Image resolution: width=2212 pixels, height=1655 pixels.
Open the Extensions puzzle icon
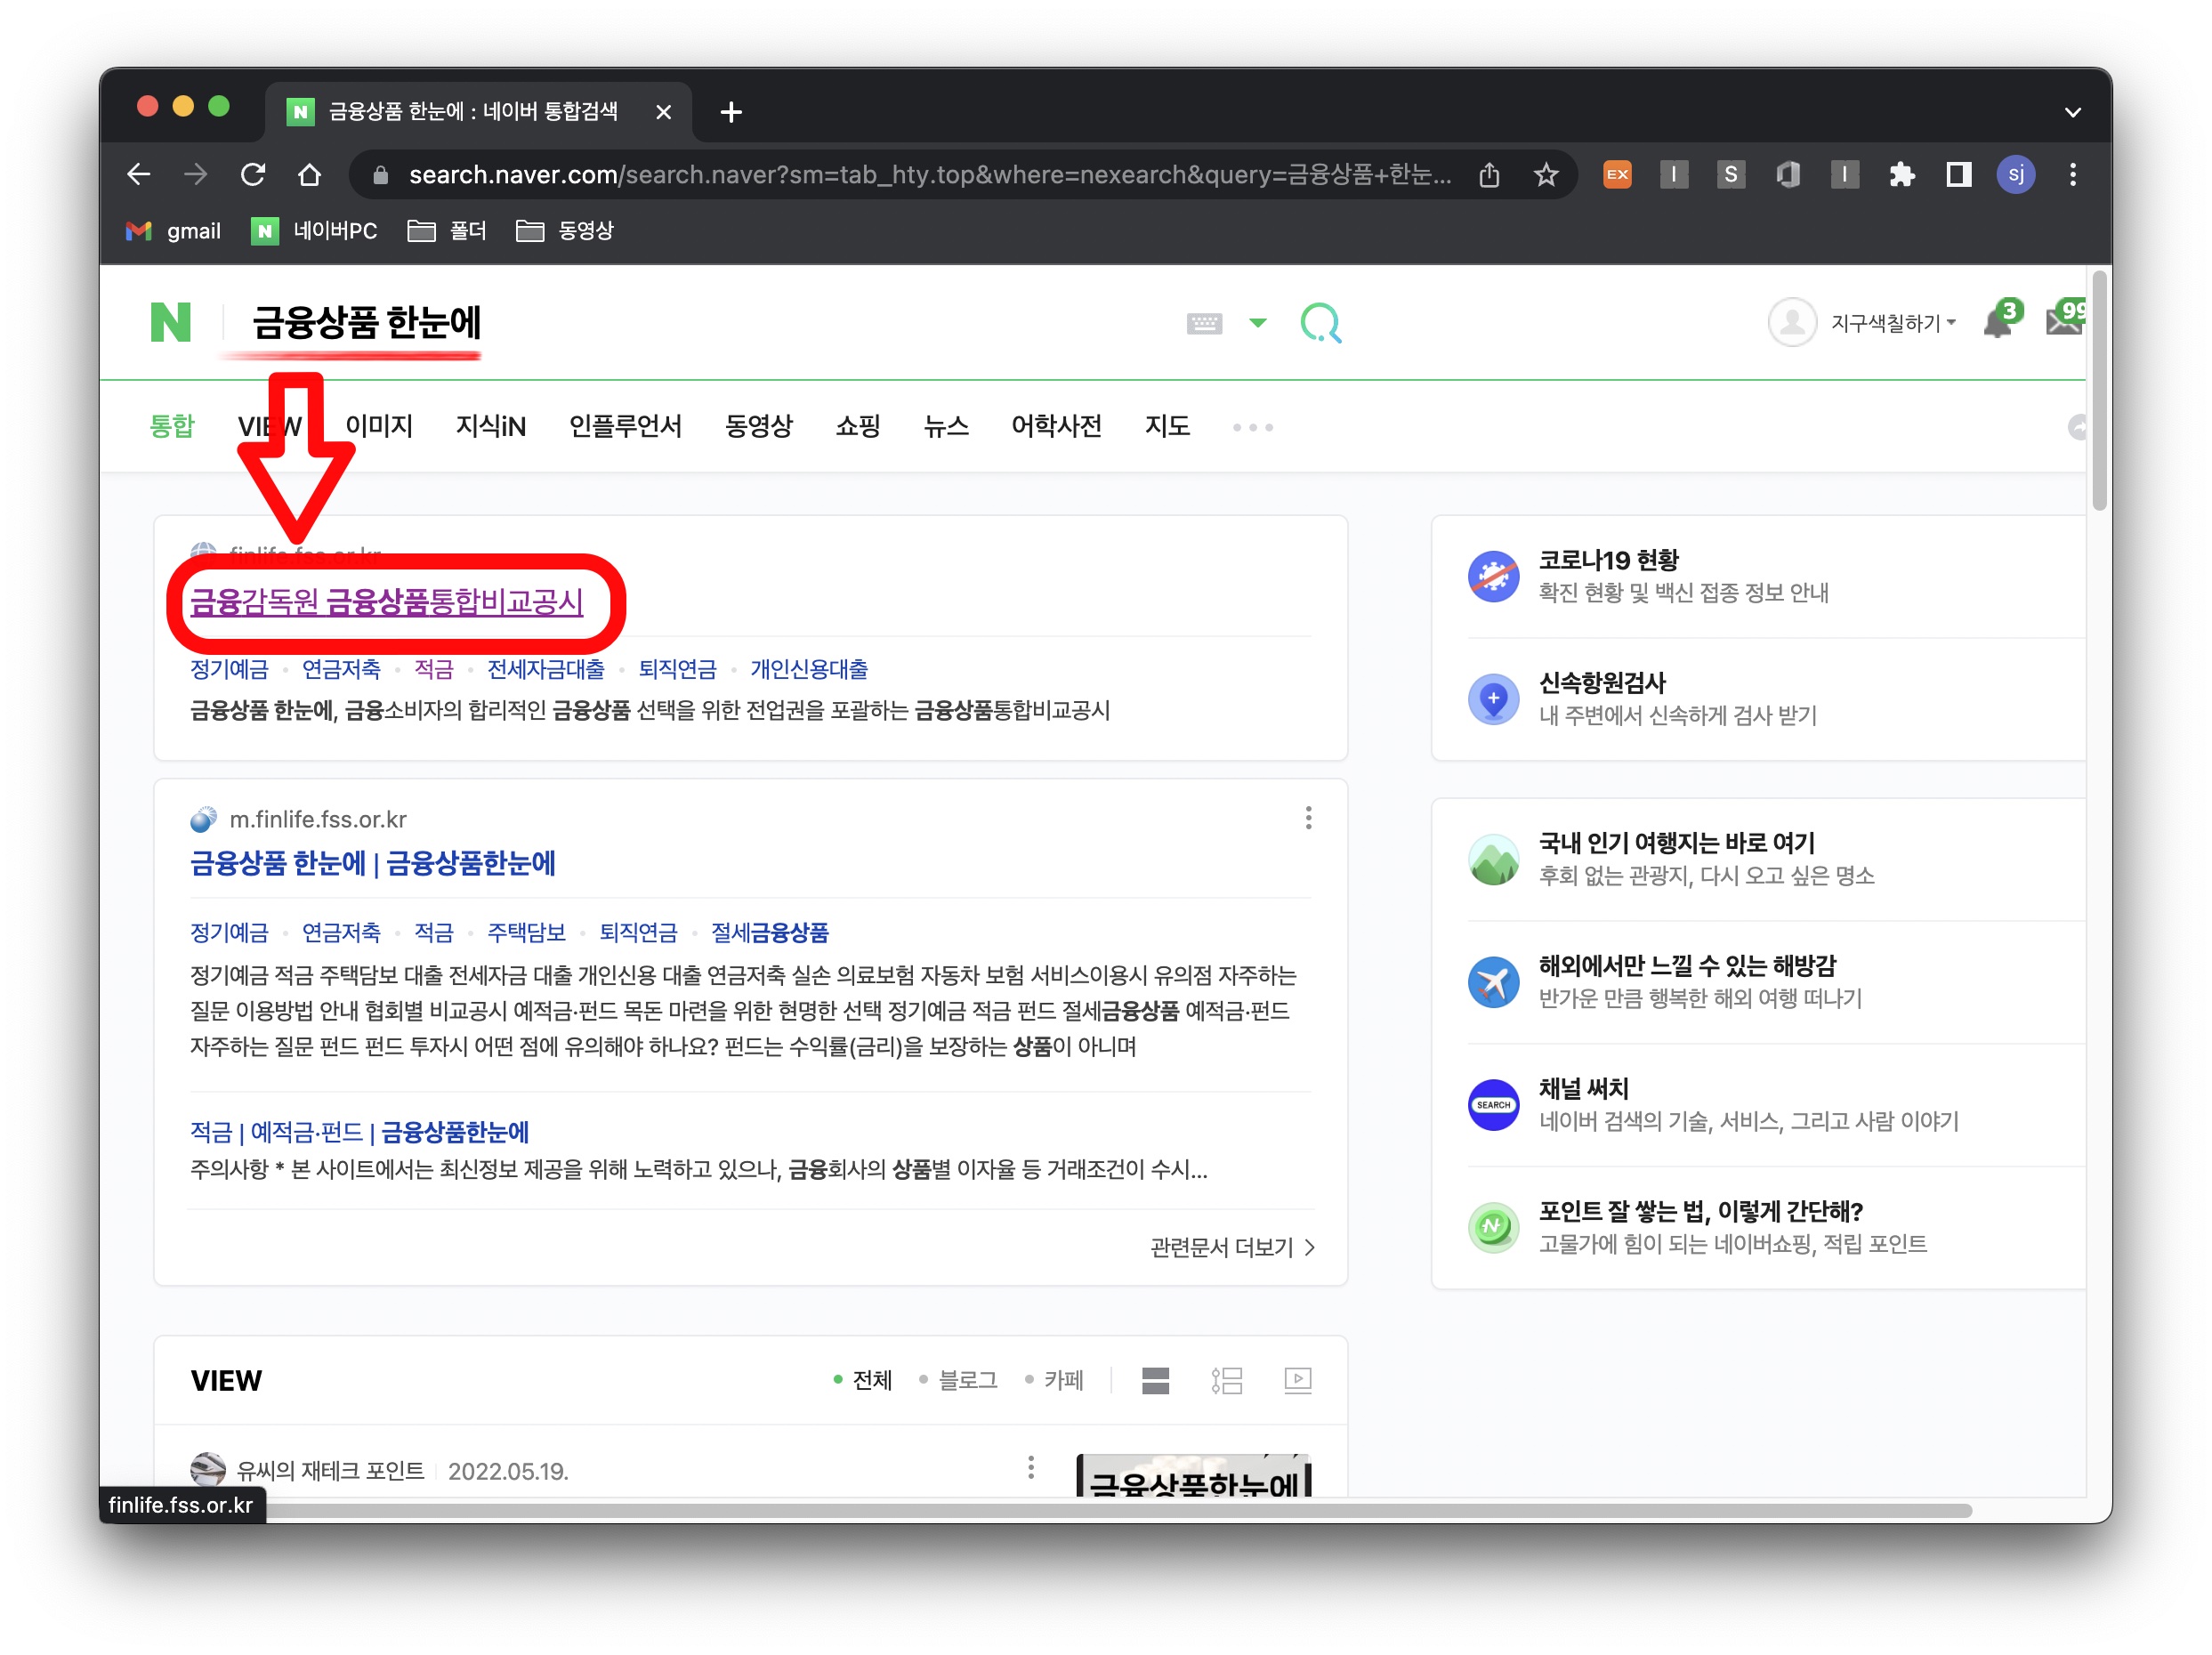tap(1901, 175)
